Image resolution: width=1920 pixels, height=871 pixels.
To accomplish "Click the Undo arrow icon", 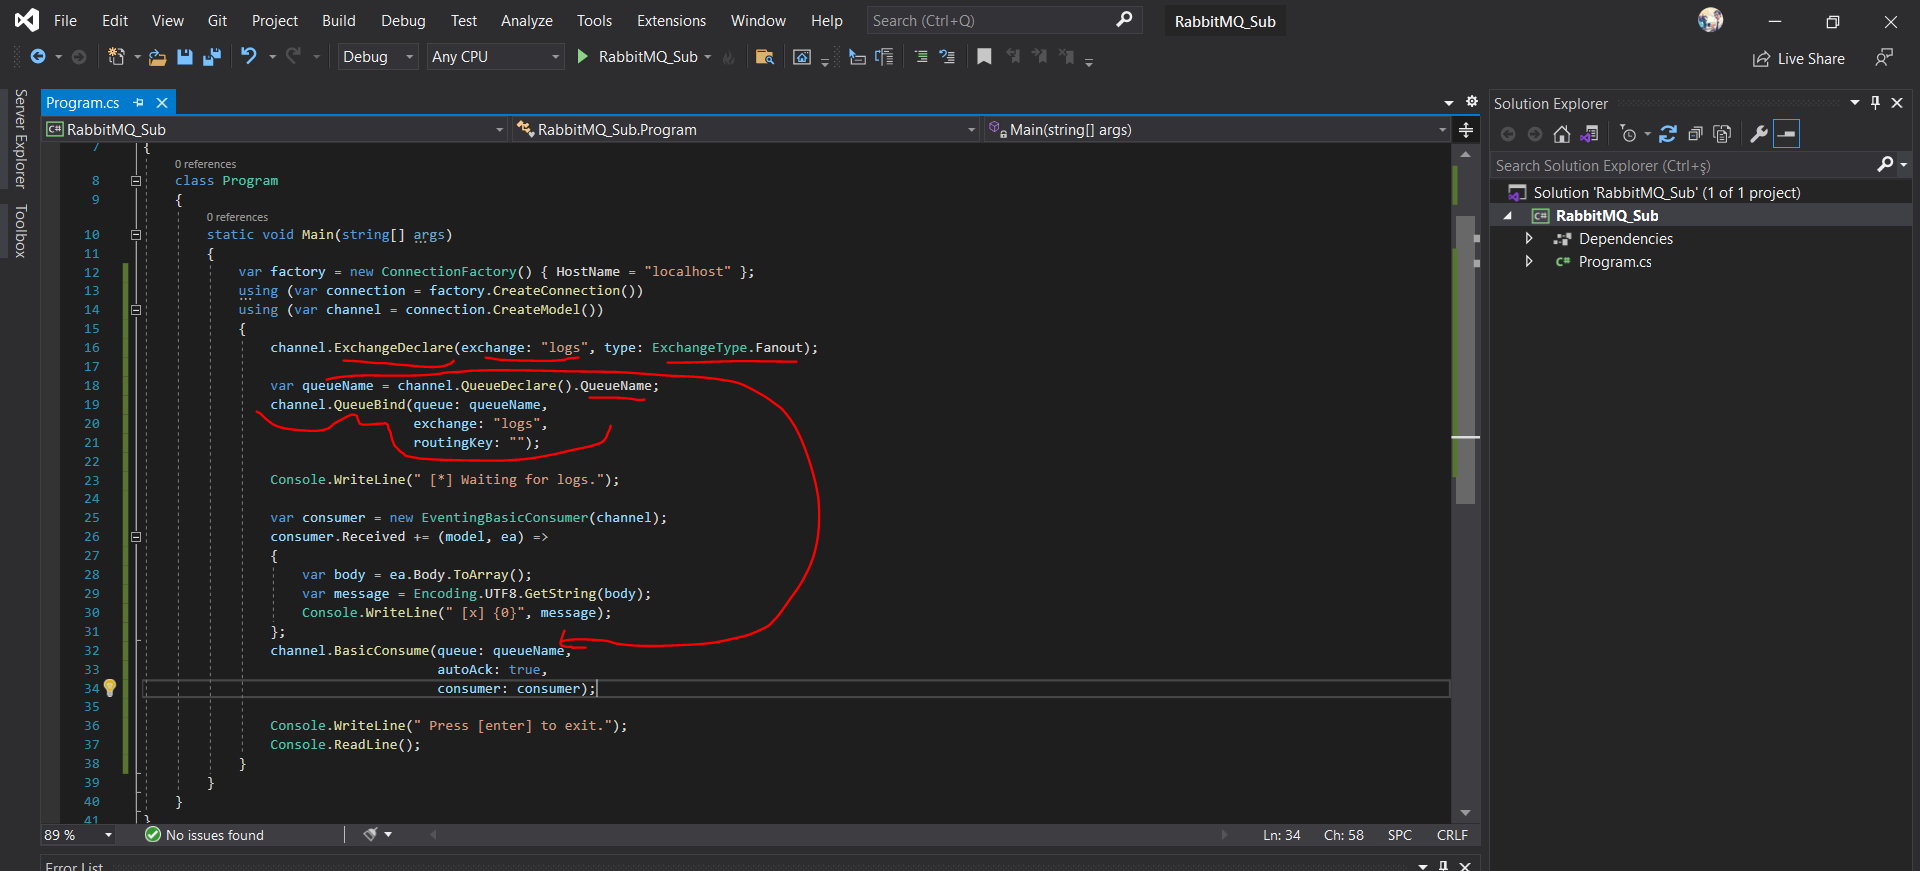I will 249,57.
